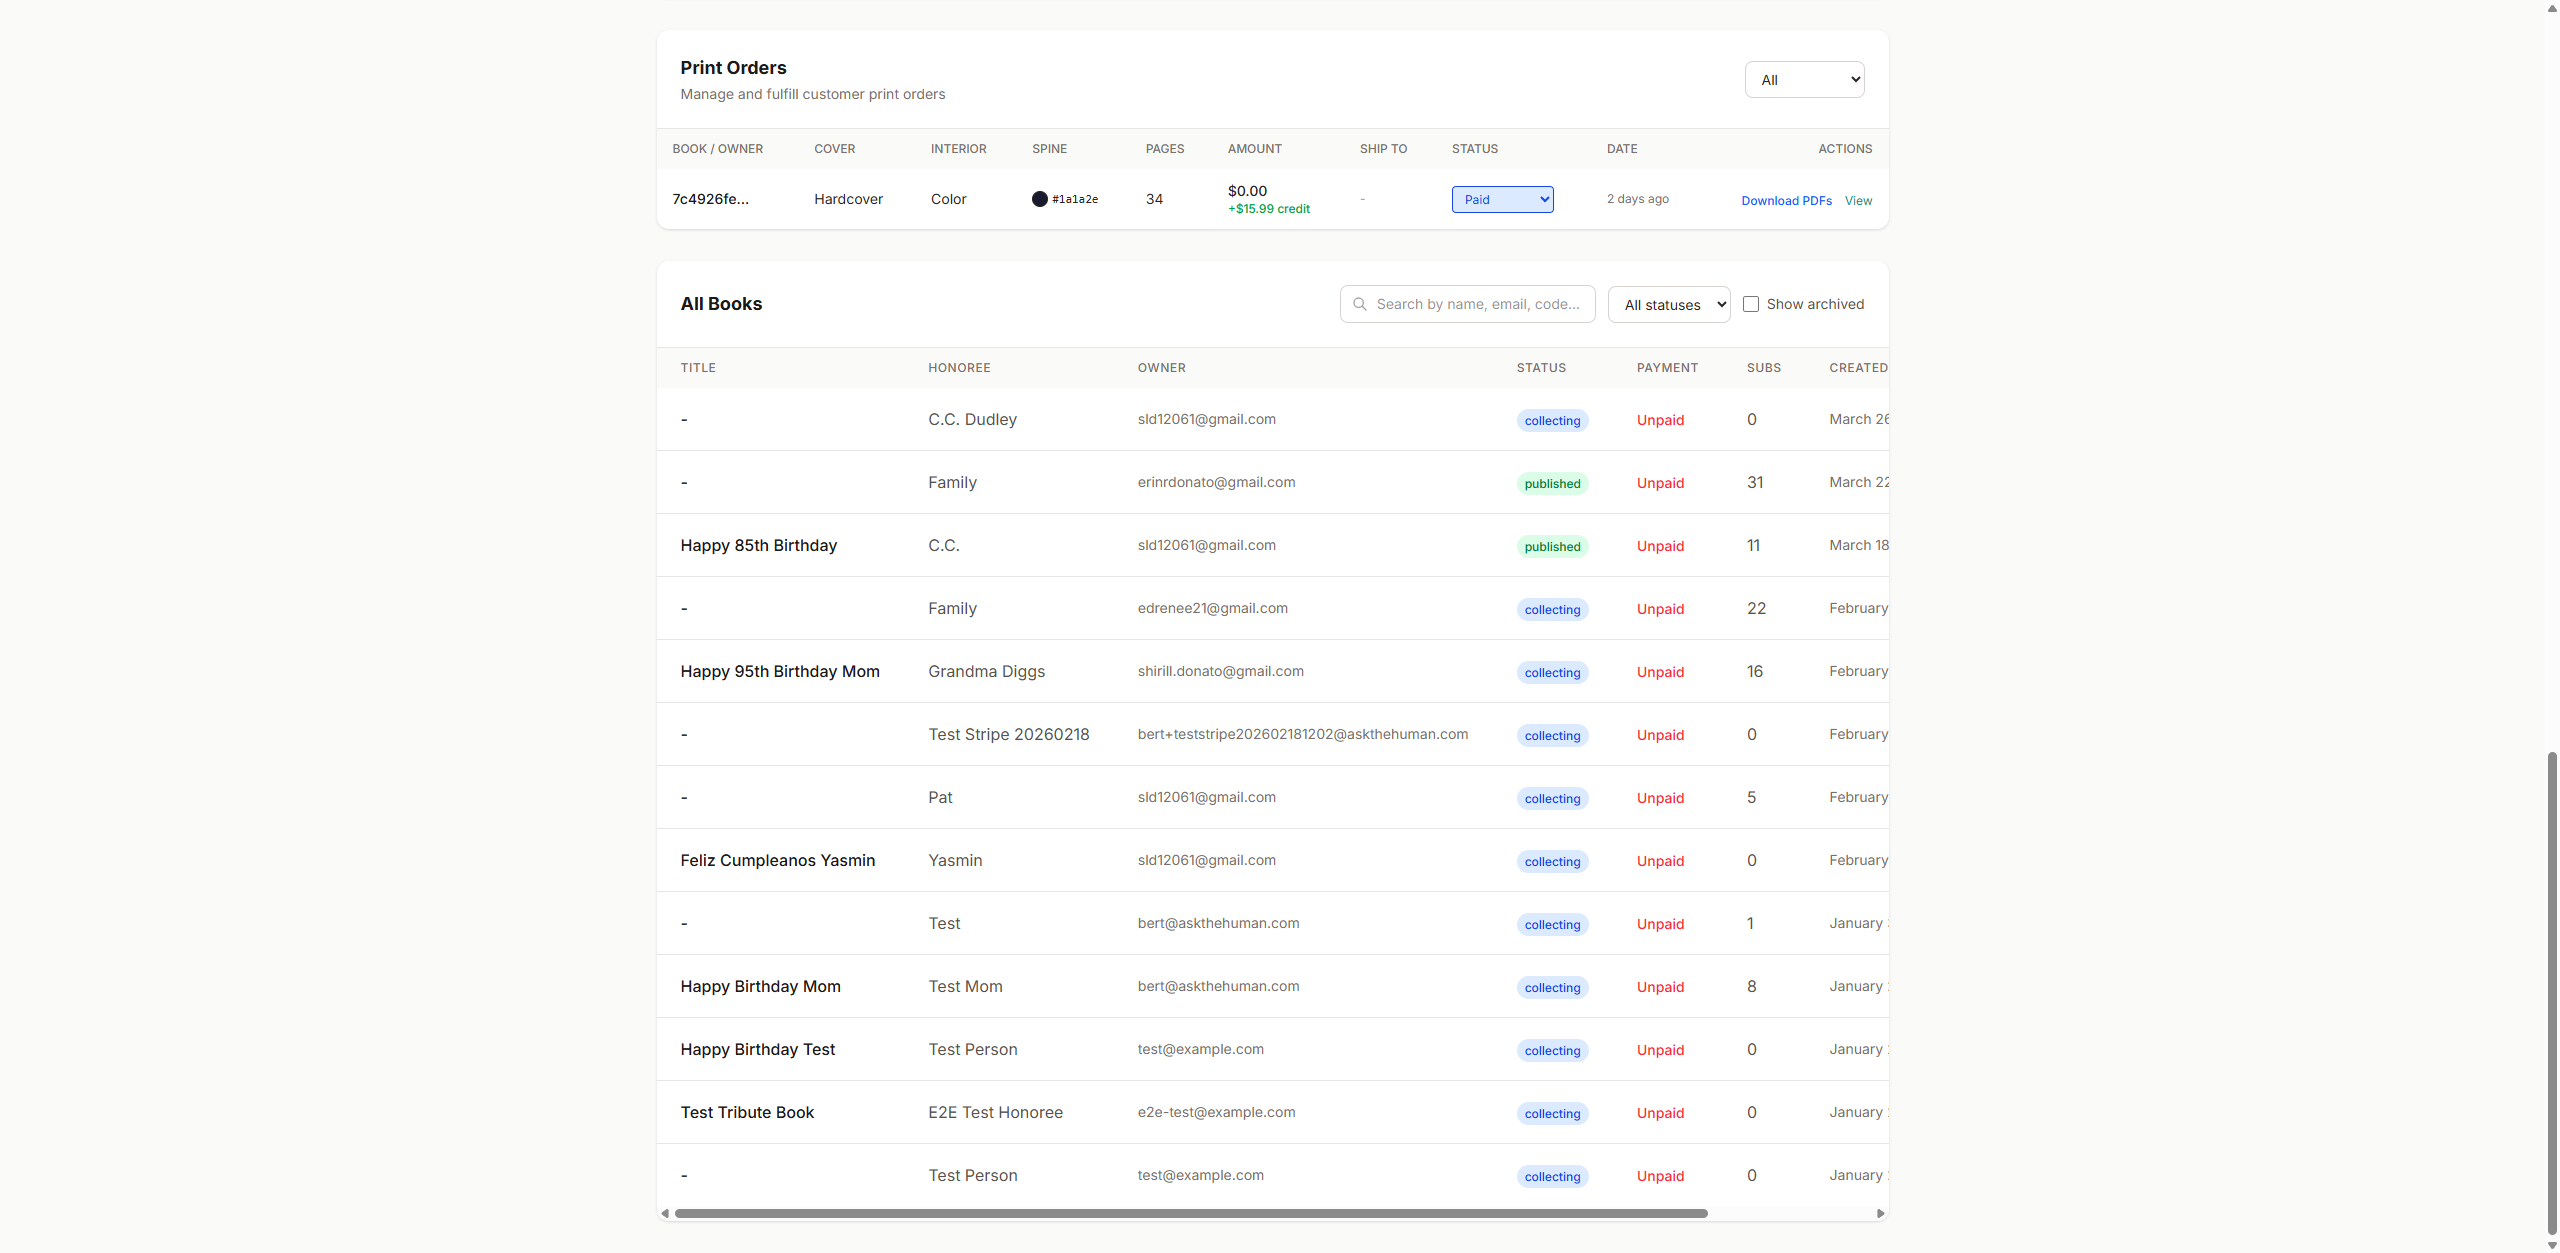Click the View link for the print order
Viewport: 2560px width, 1253px height.
pyautogui.click(x=1856, y=200)
